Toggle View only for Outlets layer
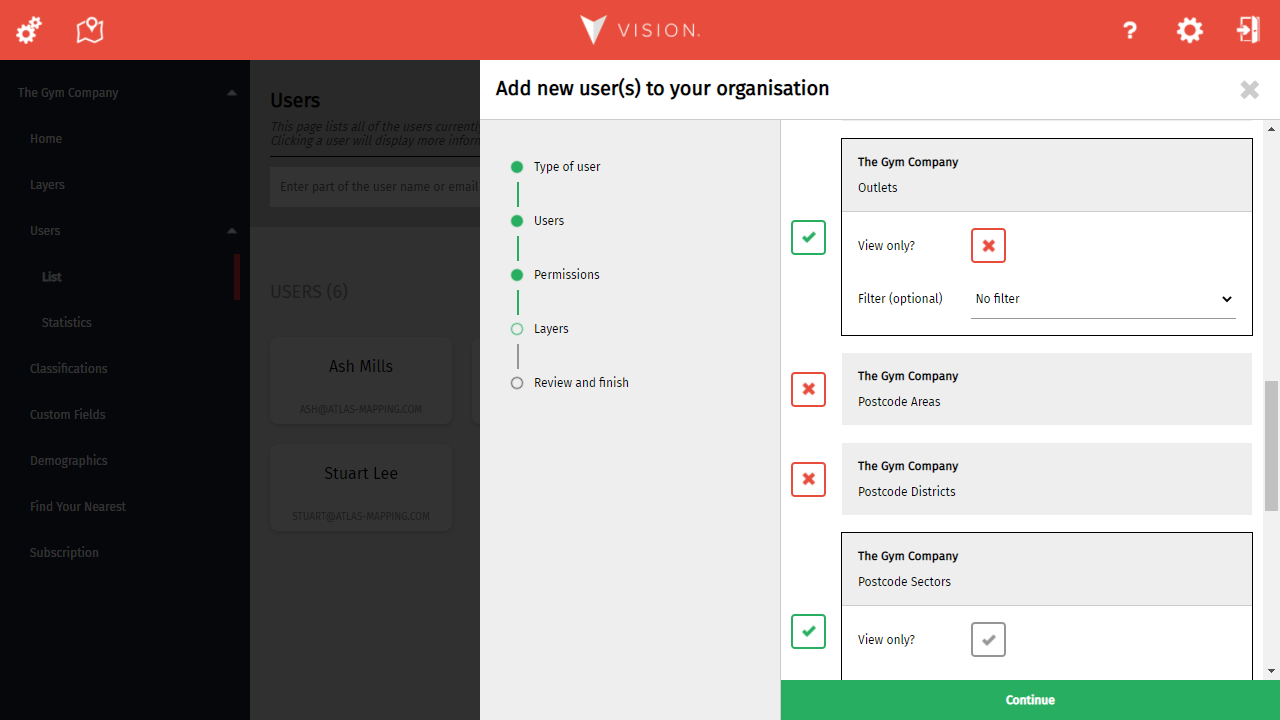 tap(988, 245)
